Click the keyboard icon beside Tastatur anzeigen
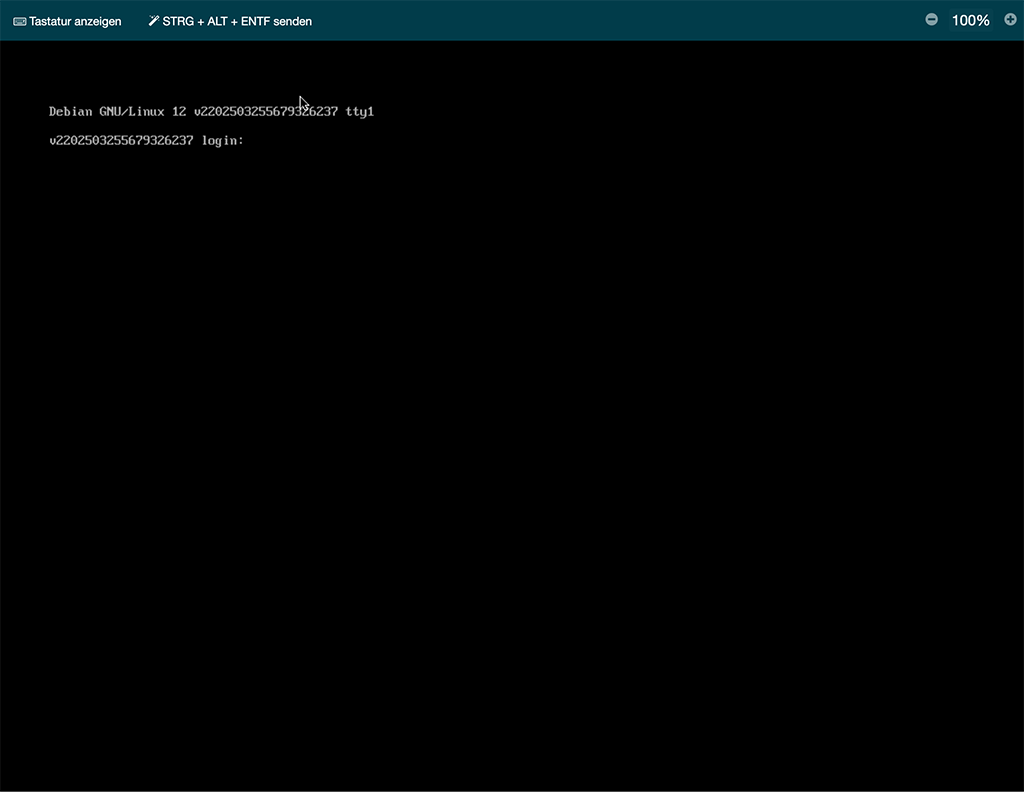Screen dimensions: 1024x792 pyautogui.click(x=20, y=22)
